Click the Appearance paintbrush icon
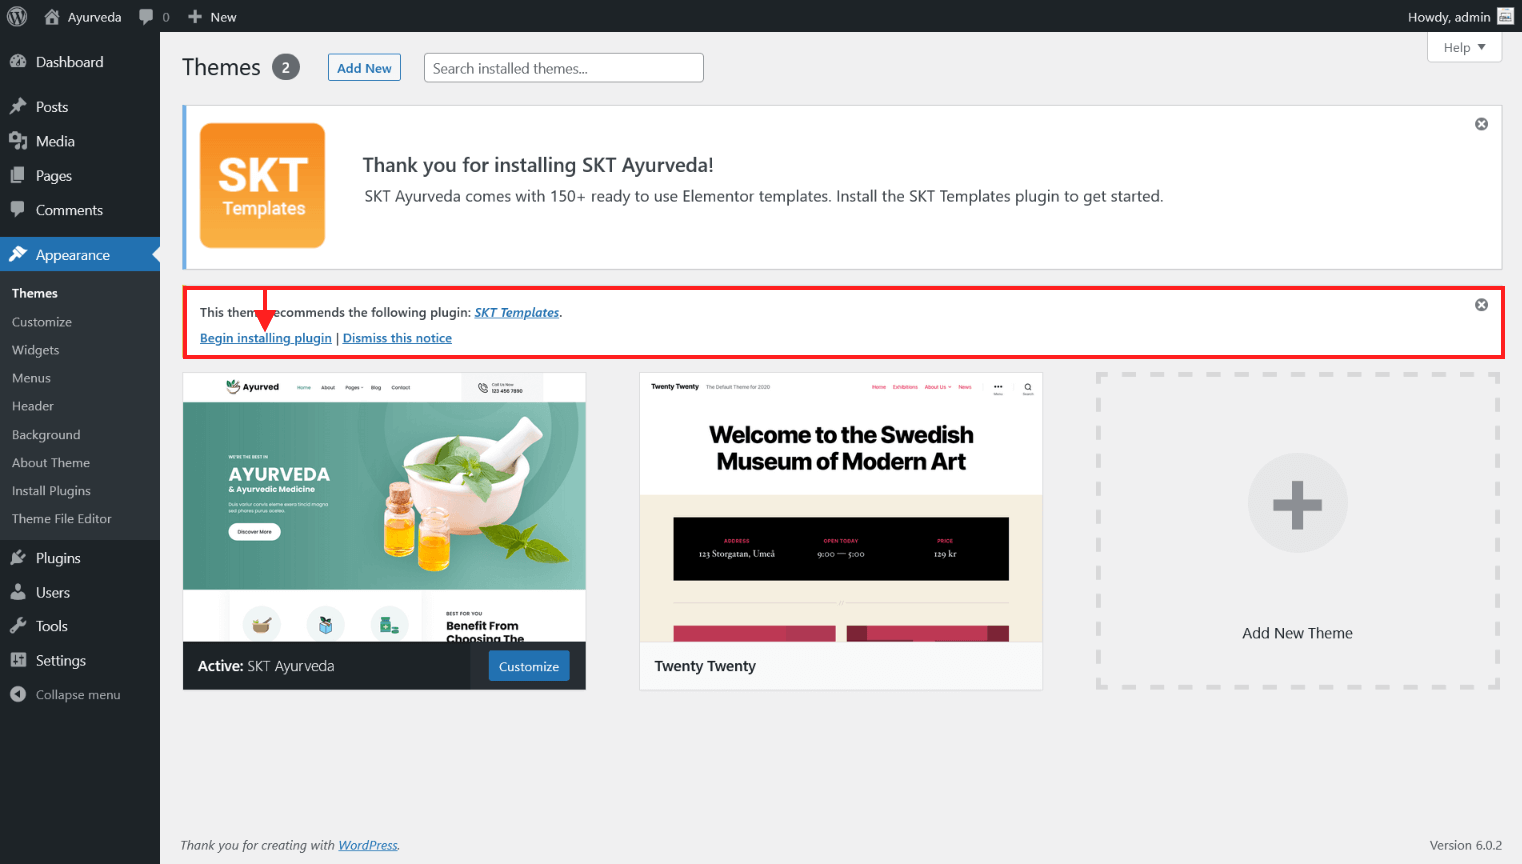The width and height of the screenshot is (1522, 864). [x=18, y=254]
